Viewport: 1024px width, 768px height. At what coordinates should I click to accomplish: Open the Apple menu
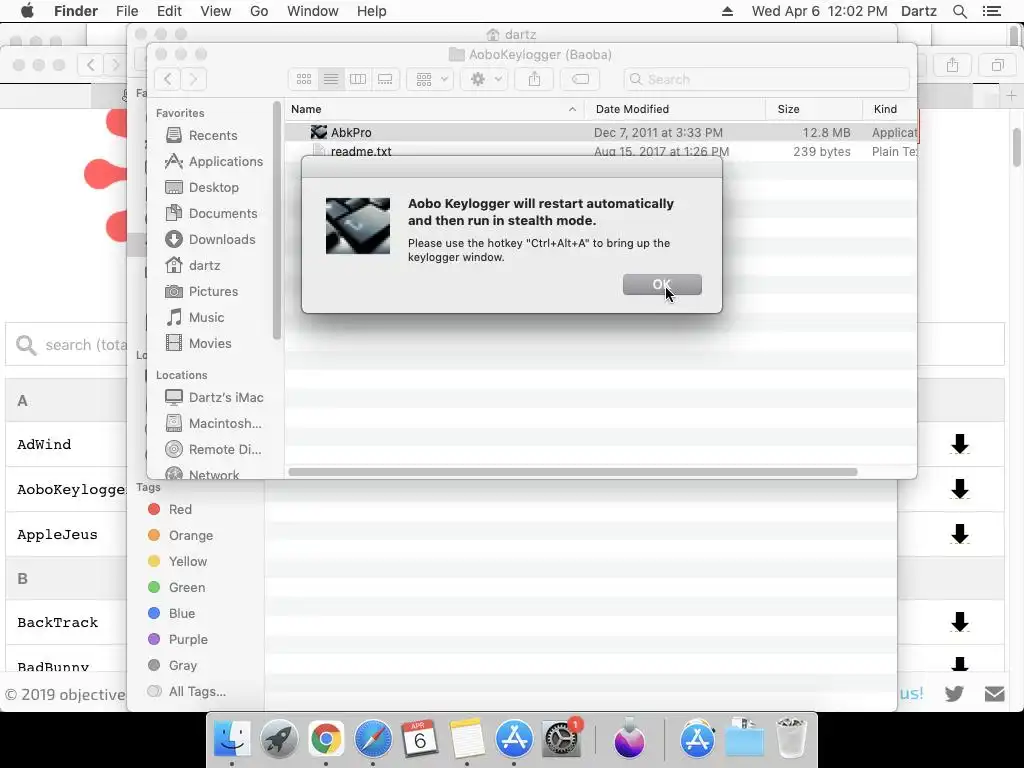(x=27, y=11)
